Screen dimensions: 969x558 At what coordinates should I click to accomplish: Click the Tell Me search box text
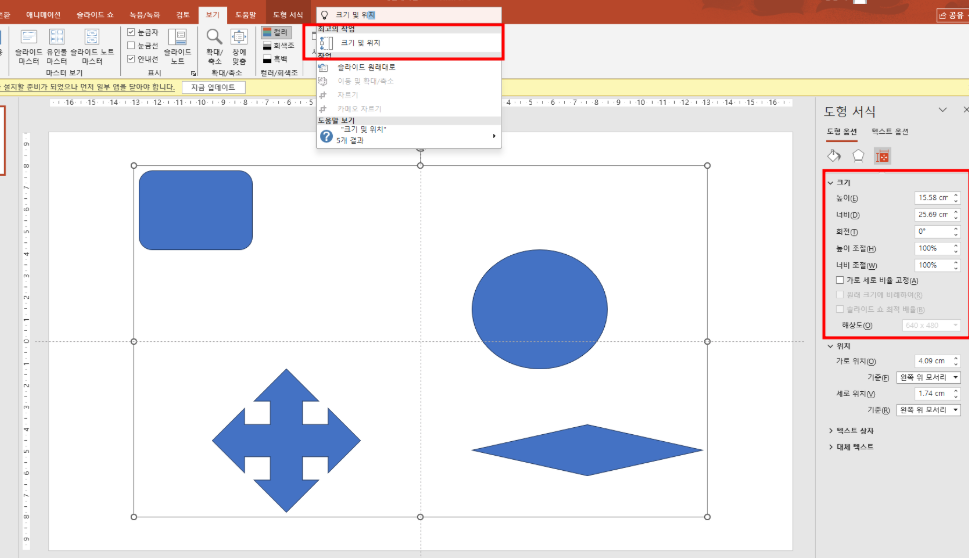pyautogui.click(x=355, y=15)
